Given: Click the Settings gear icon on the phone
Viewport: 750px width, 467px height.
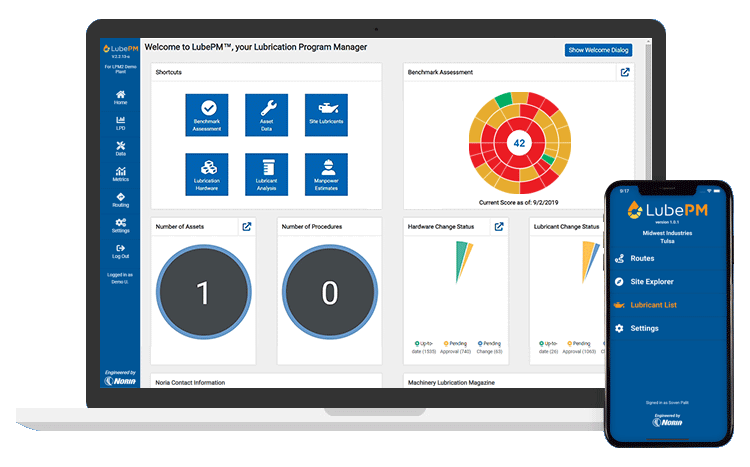Looking at the screenshot, I should point(619,328).
